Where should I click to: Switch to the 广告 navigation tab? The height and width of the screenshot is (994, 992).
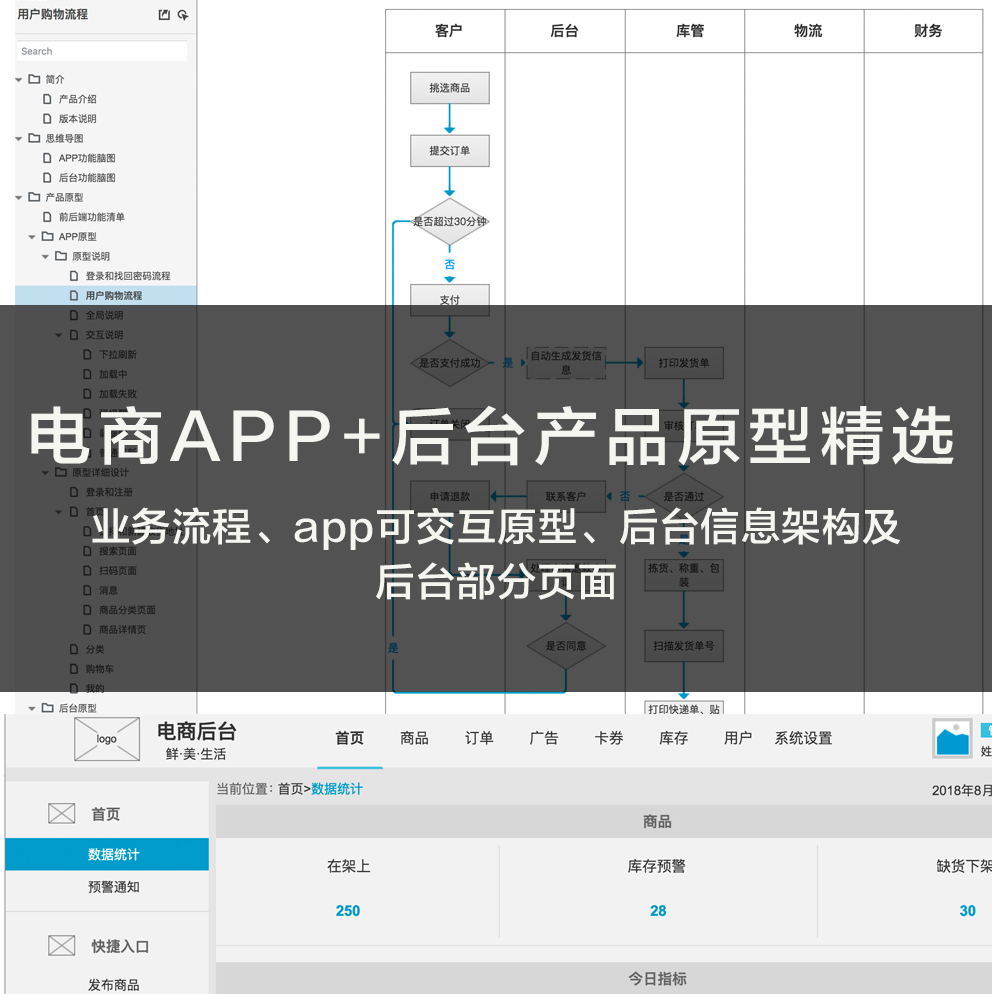click(x=544, y=739)
